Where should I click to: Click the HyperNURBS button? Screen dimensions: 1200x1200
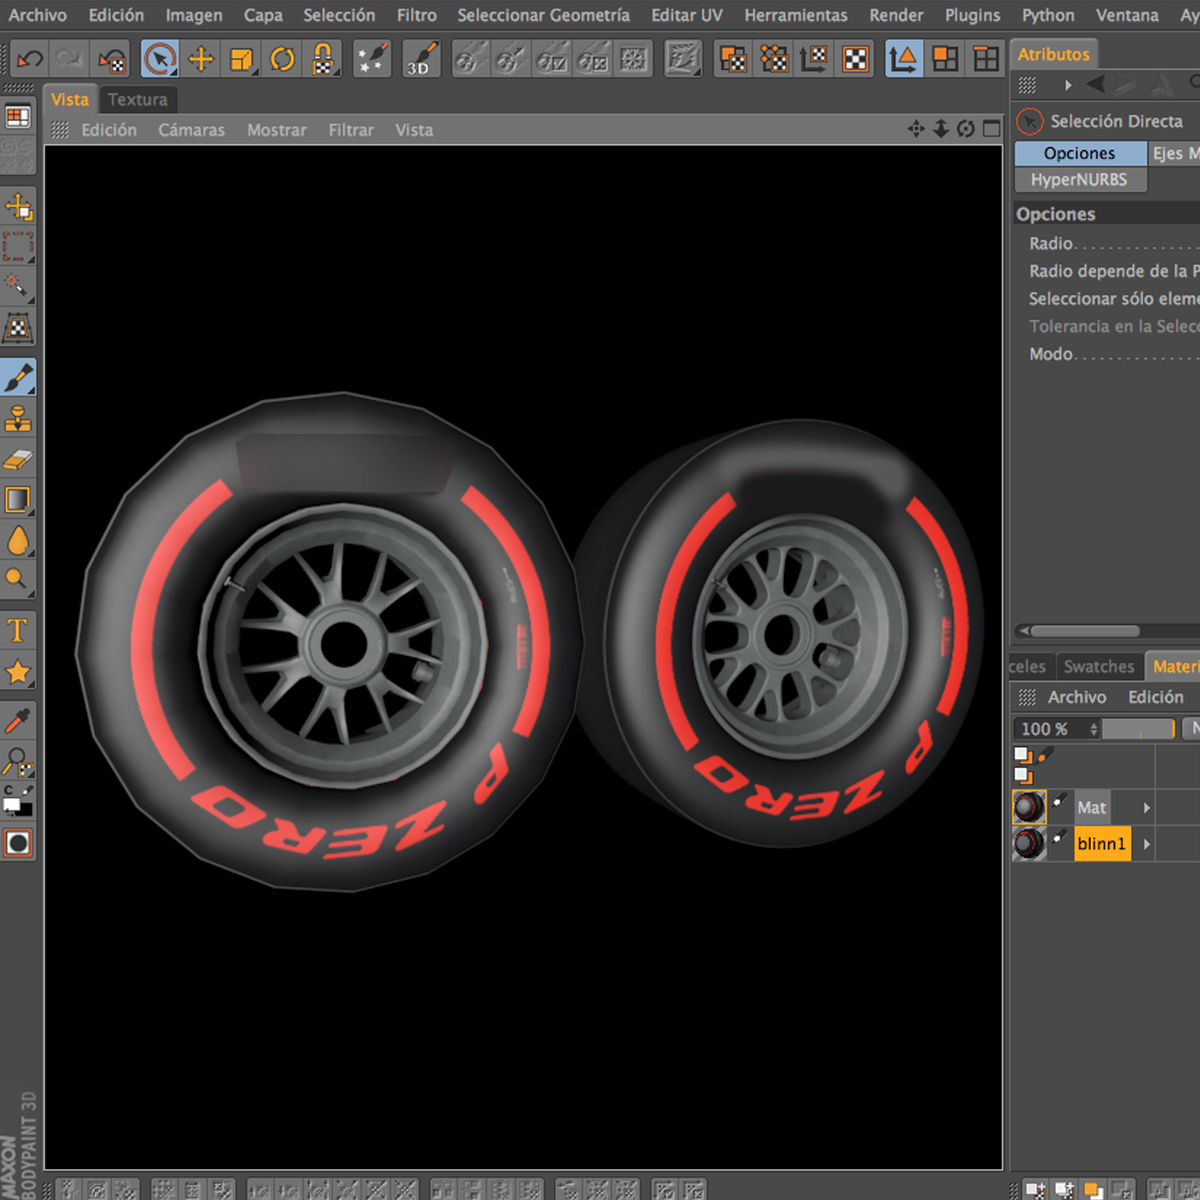pyautogui.click(x=1080, y=180)
